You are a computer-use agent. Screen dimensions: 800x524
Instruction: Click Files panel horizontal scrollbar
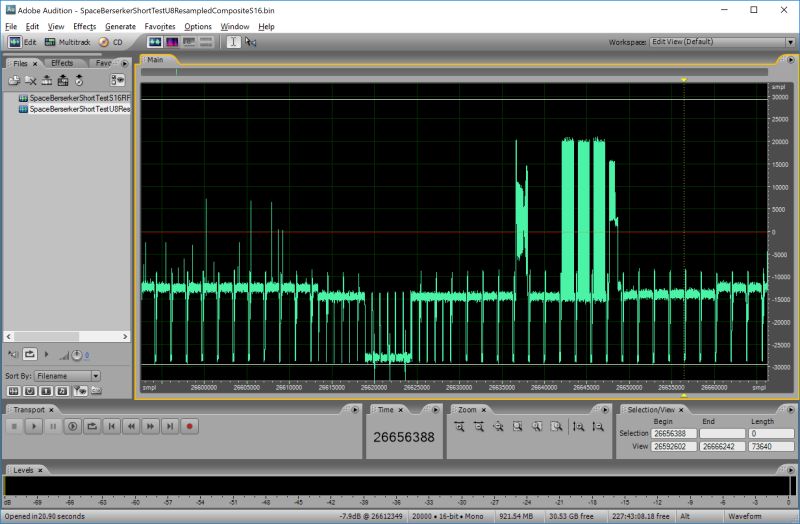pyautogui.click(x=67, y=336)
